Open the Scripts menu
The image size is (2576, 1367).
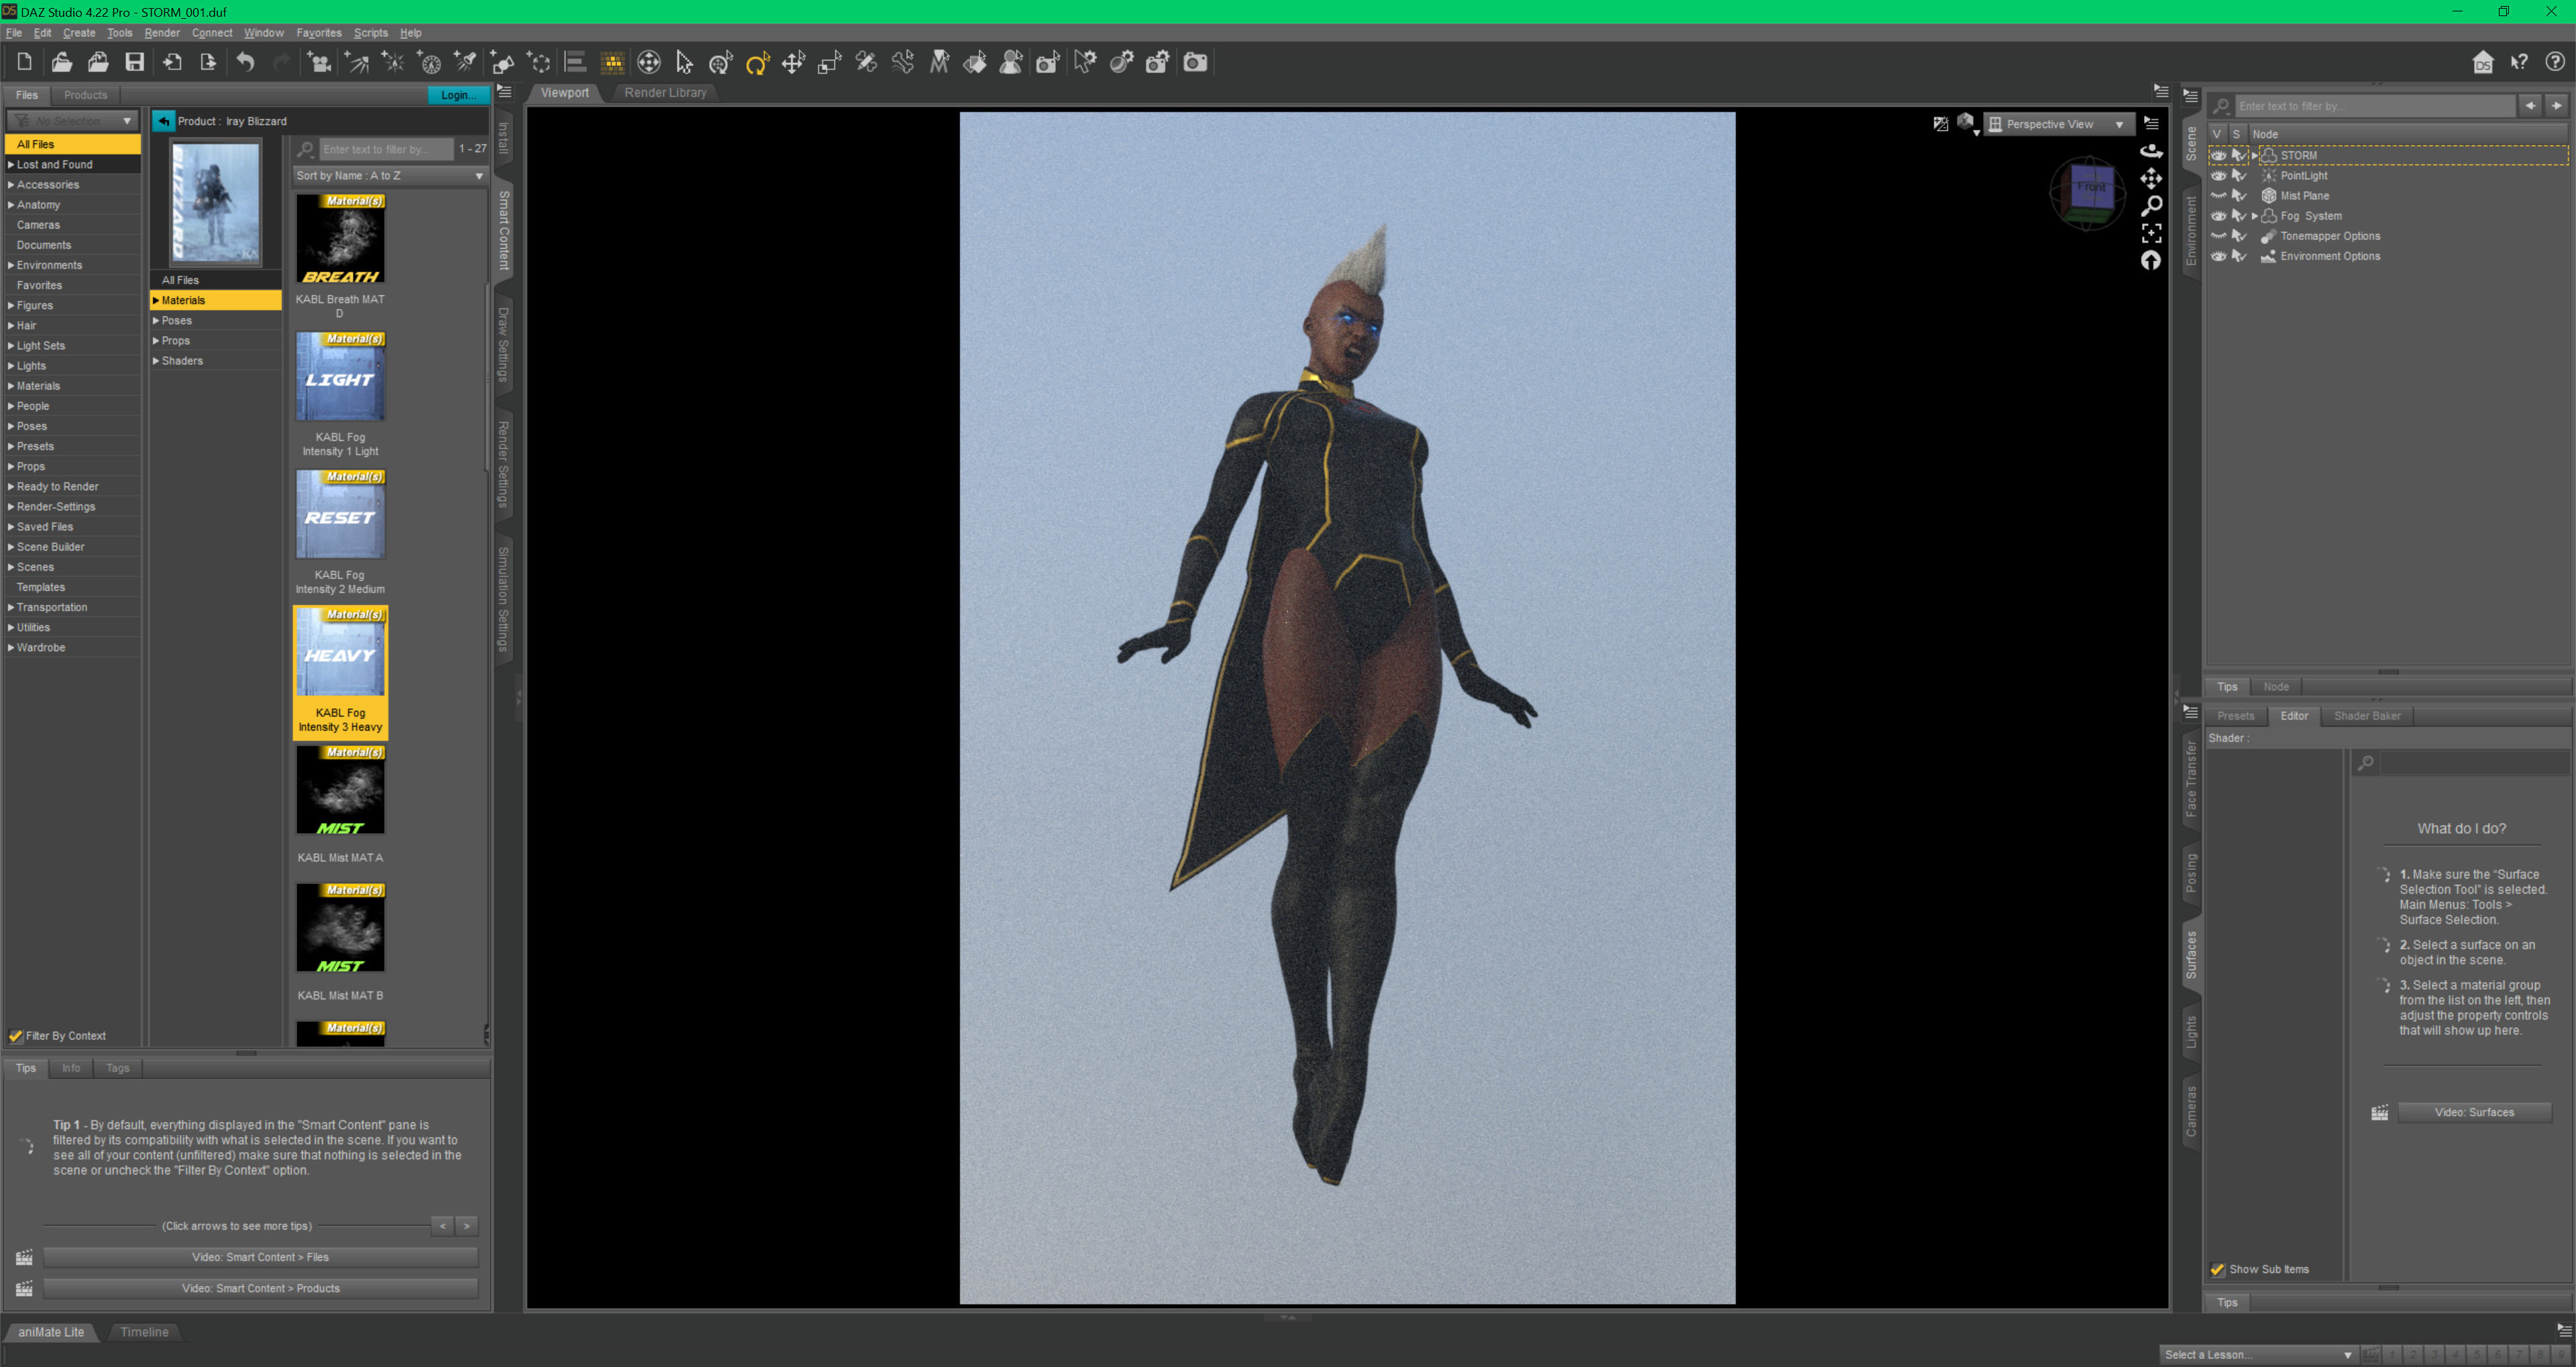370,33
